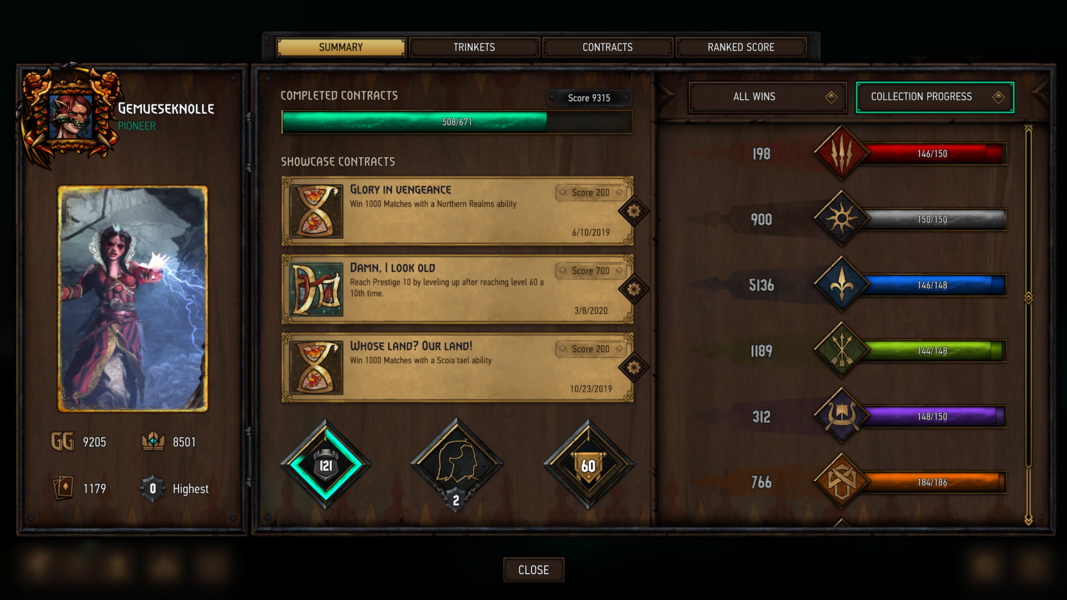
Task: Change Damn, I Look Old showcase gear
Action: pos(634,289)
